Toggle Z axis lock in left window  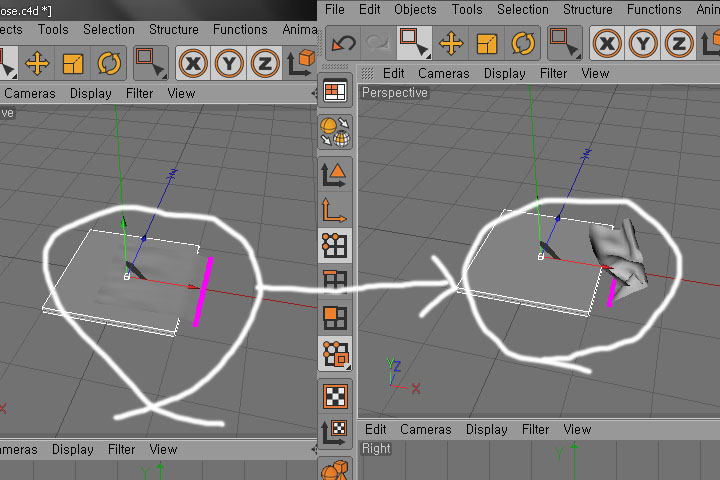pos(264,63)
